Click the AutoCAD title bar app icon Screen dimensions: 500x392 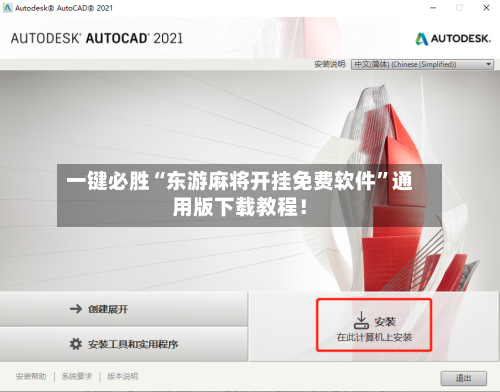(x=7, y=8)
